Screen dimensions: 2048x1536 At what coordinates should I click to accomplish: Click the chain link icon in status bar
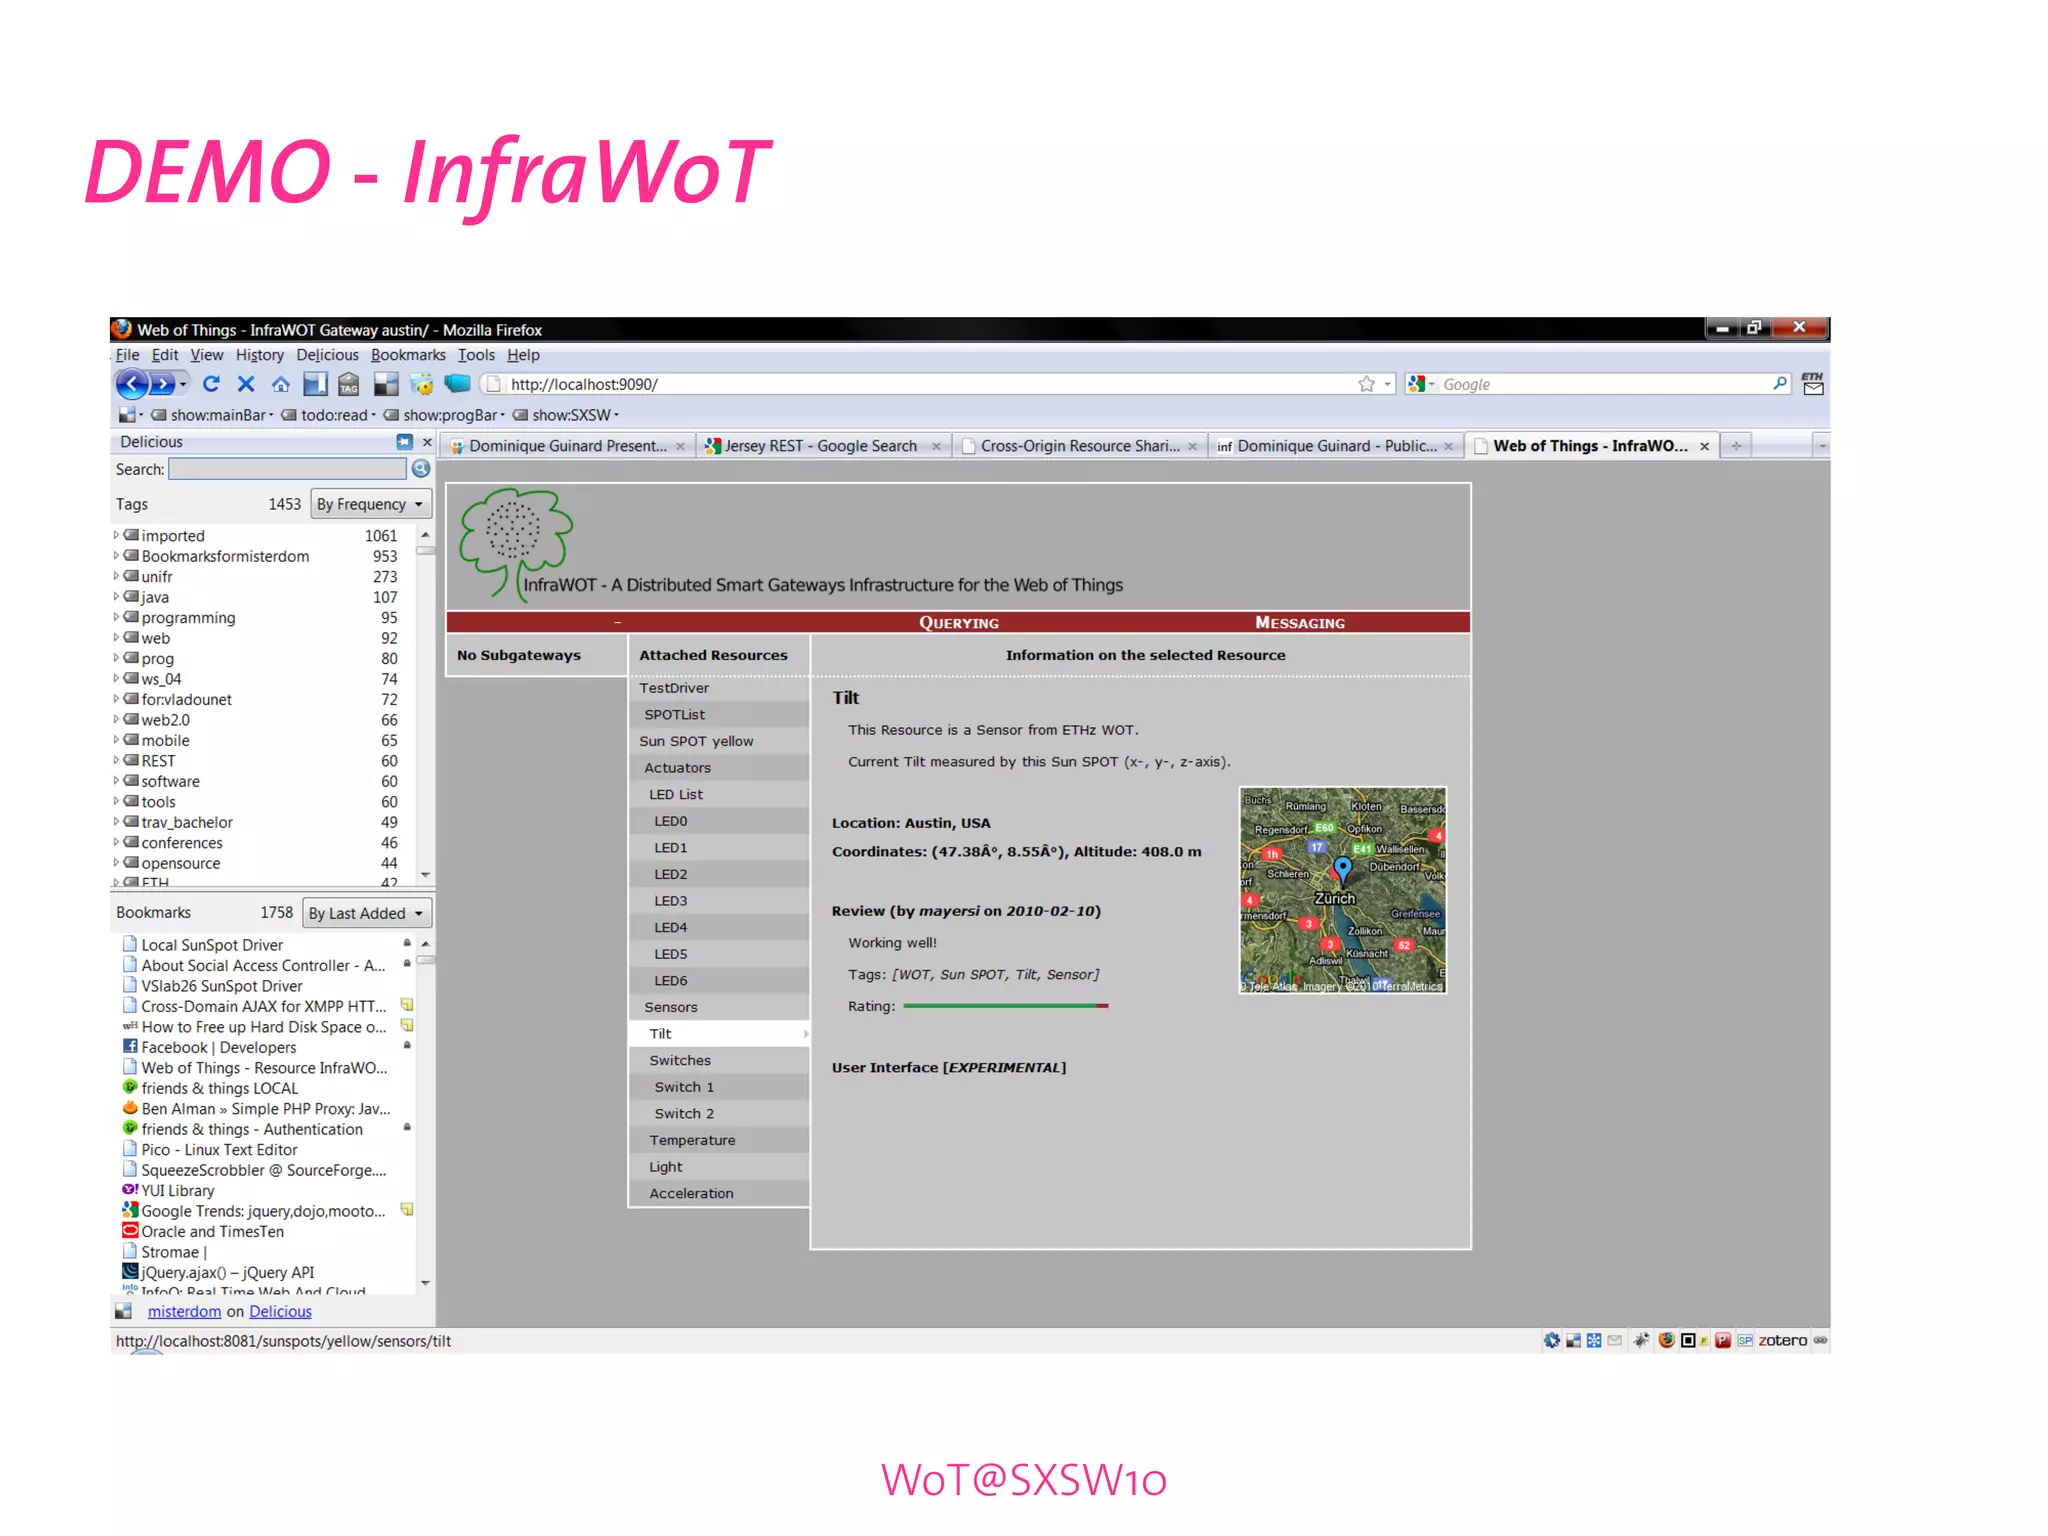(x=1820, y=1340)
